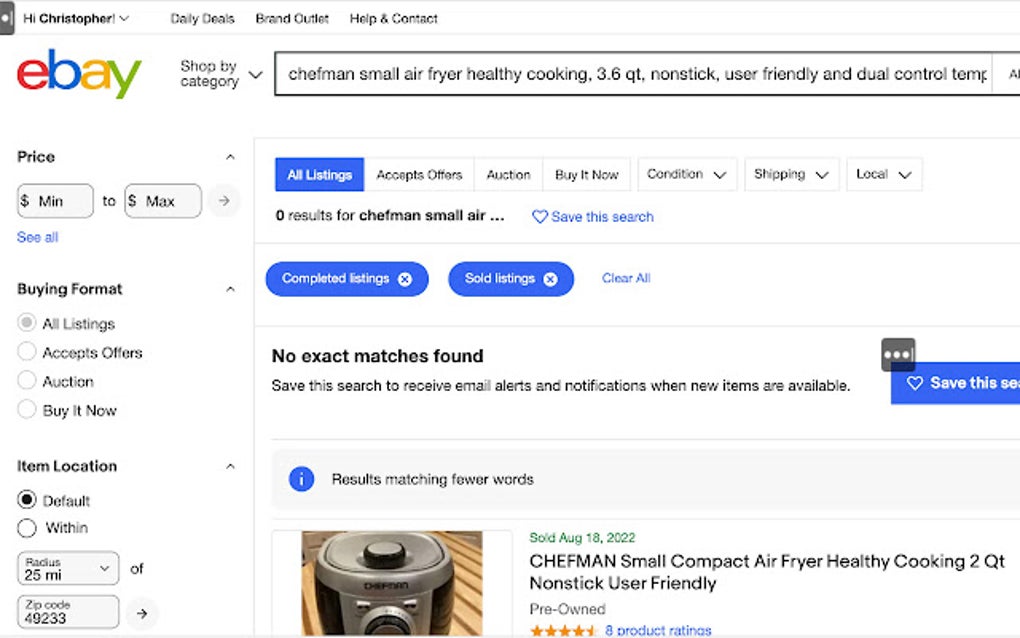Screen dimensions: 1020x638
Task: Click the arrow to apply the price range
Action: coord(224,200)
